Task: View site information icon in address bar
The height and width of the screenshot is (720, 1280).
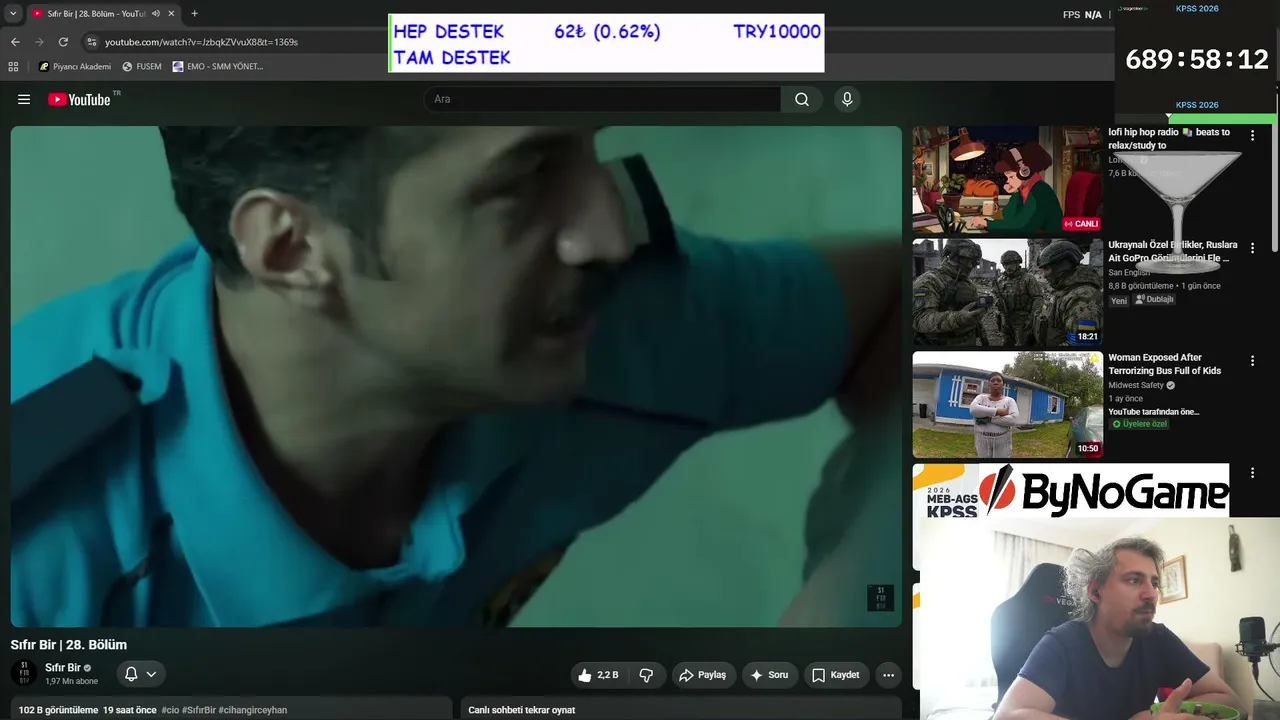Action: (x=91, y=42)
